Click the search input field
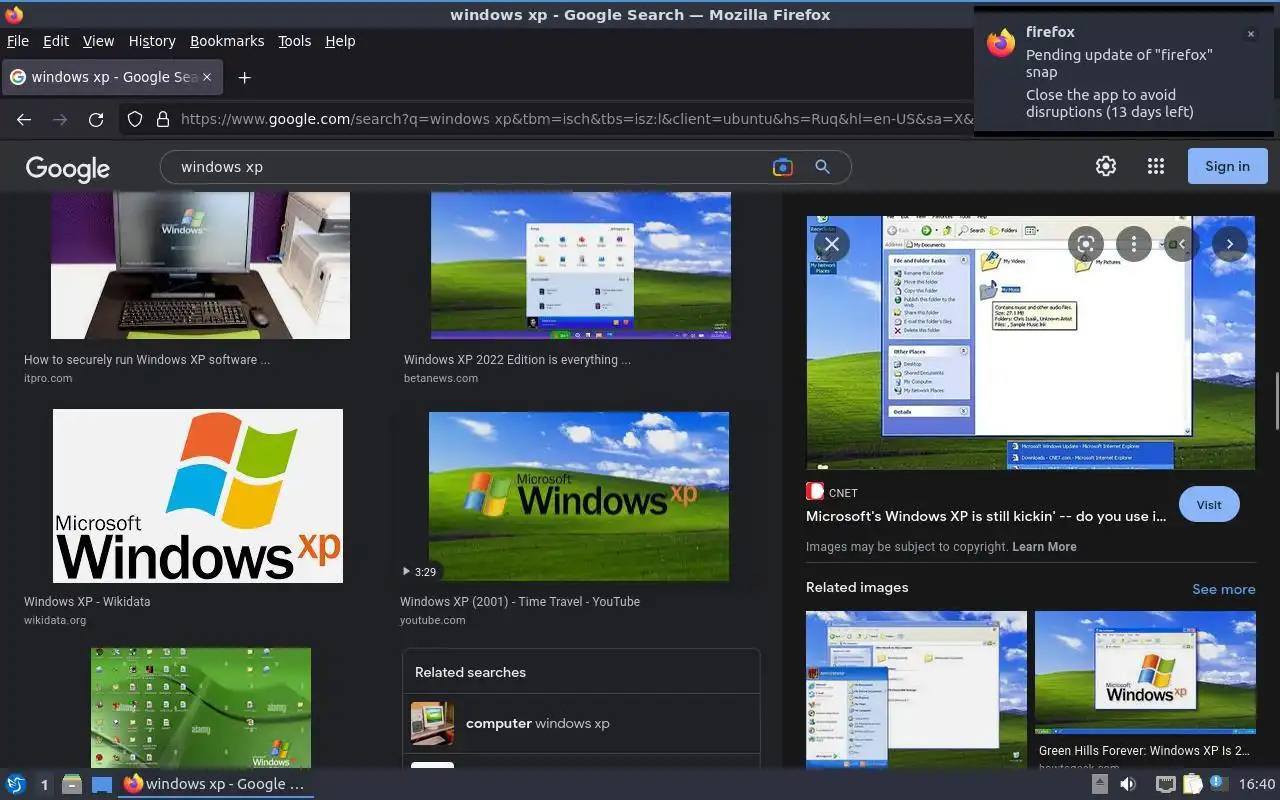This screenshot has width=1280, height=800. (x=470, y=167)
